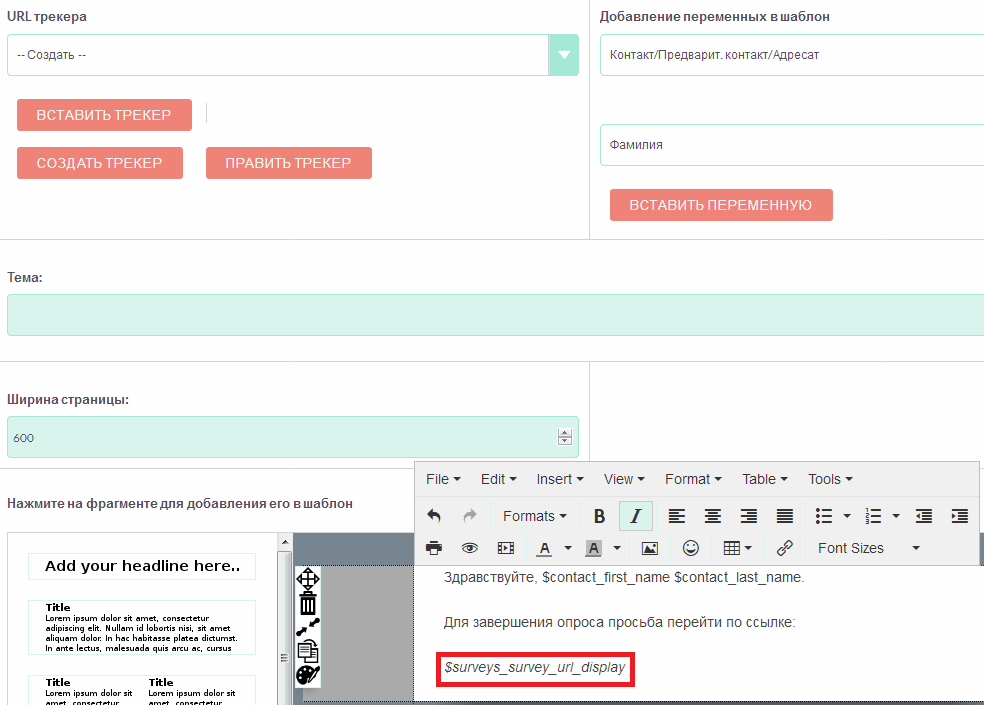This screenshot has width=984, height=705.
Task: Open the Tools menu
Action: click(830, 479)
